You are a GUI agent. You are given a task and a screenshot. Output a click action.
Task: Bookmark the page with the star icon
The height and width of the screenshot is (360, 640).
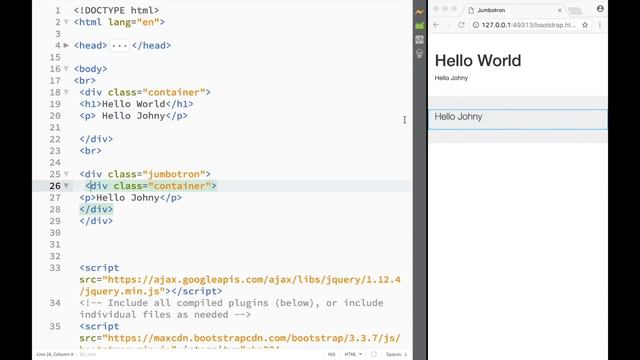[x=585, y=25]
